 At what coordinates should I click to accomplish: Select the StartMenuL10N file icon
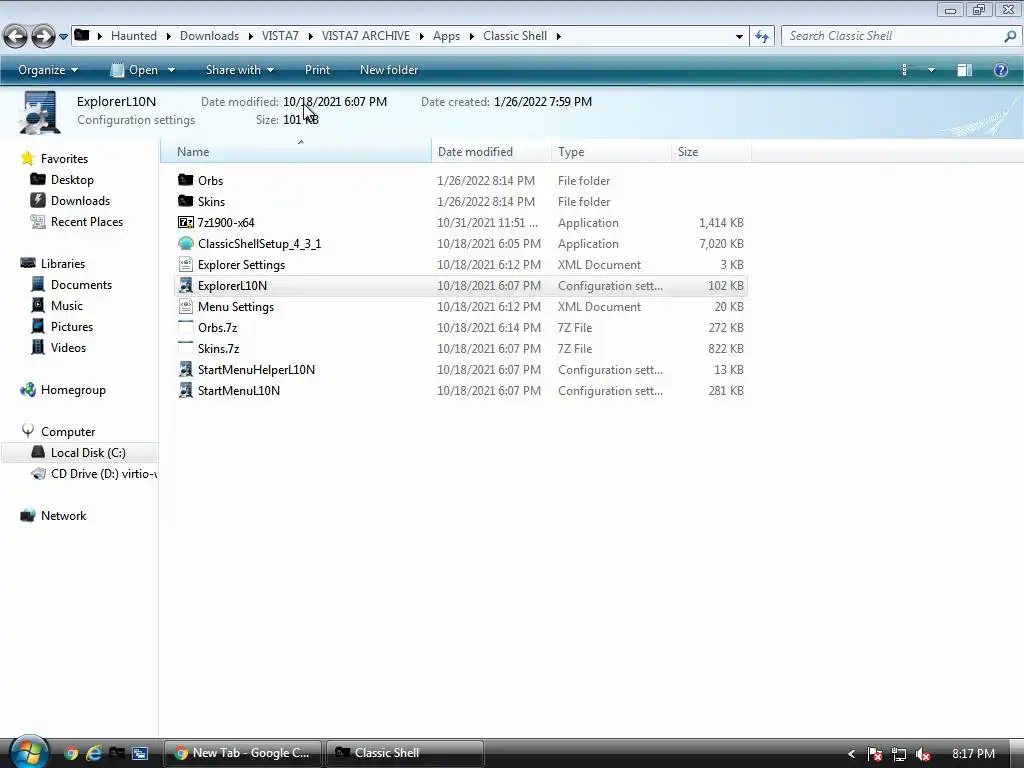pyautogui.click(x=185, y=390)
